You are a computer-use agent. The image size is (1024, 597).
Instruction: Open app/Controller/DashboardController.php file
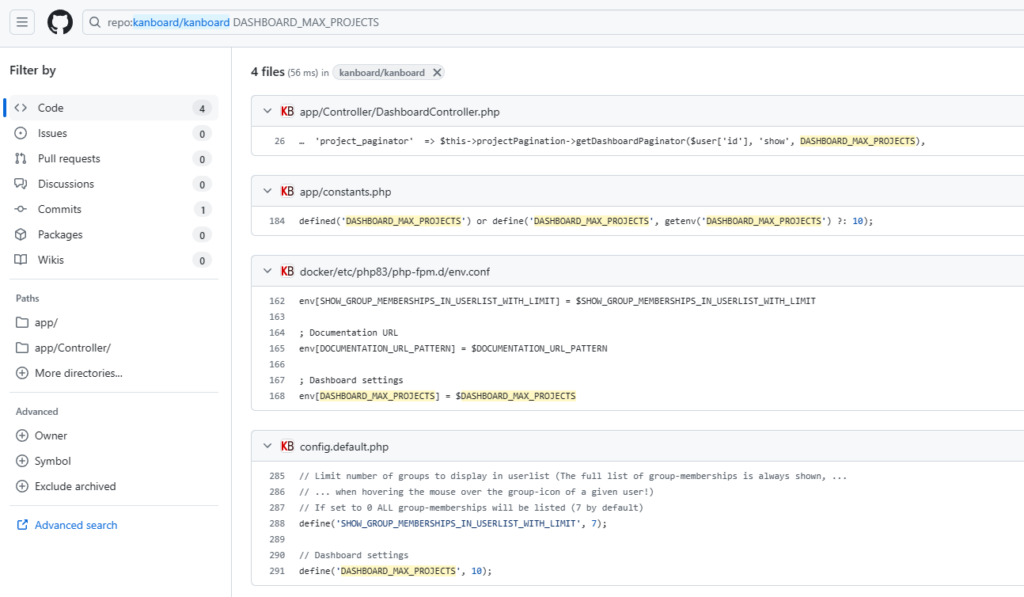400,112
